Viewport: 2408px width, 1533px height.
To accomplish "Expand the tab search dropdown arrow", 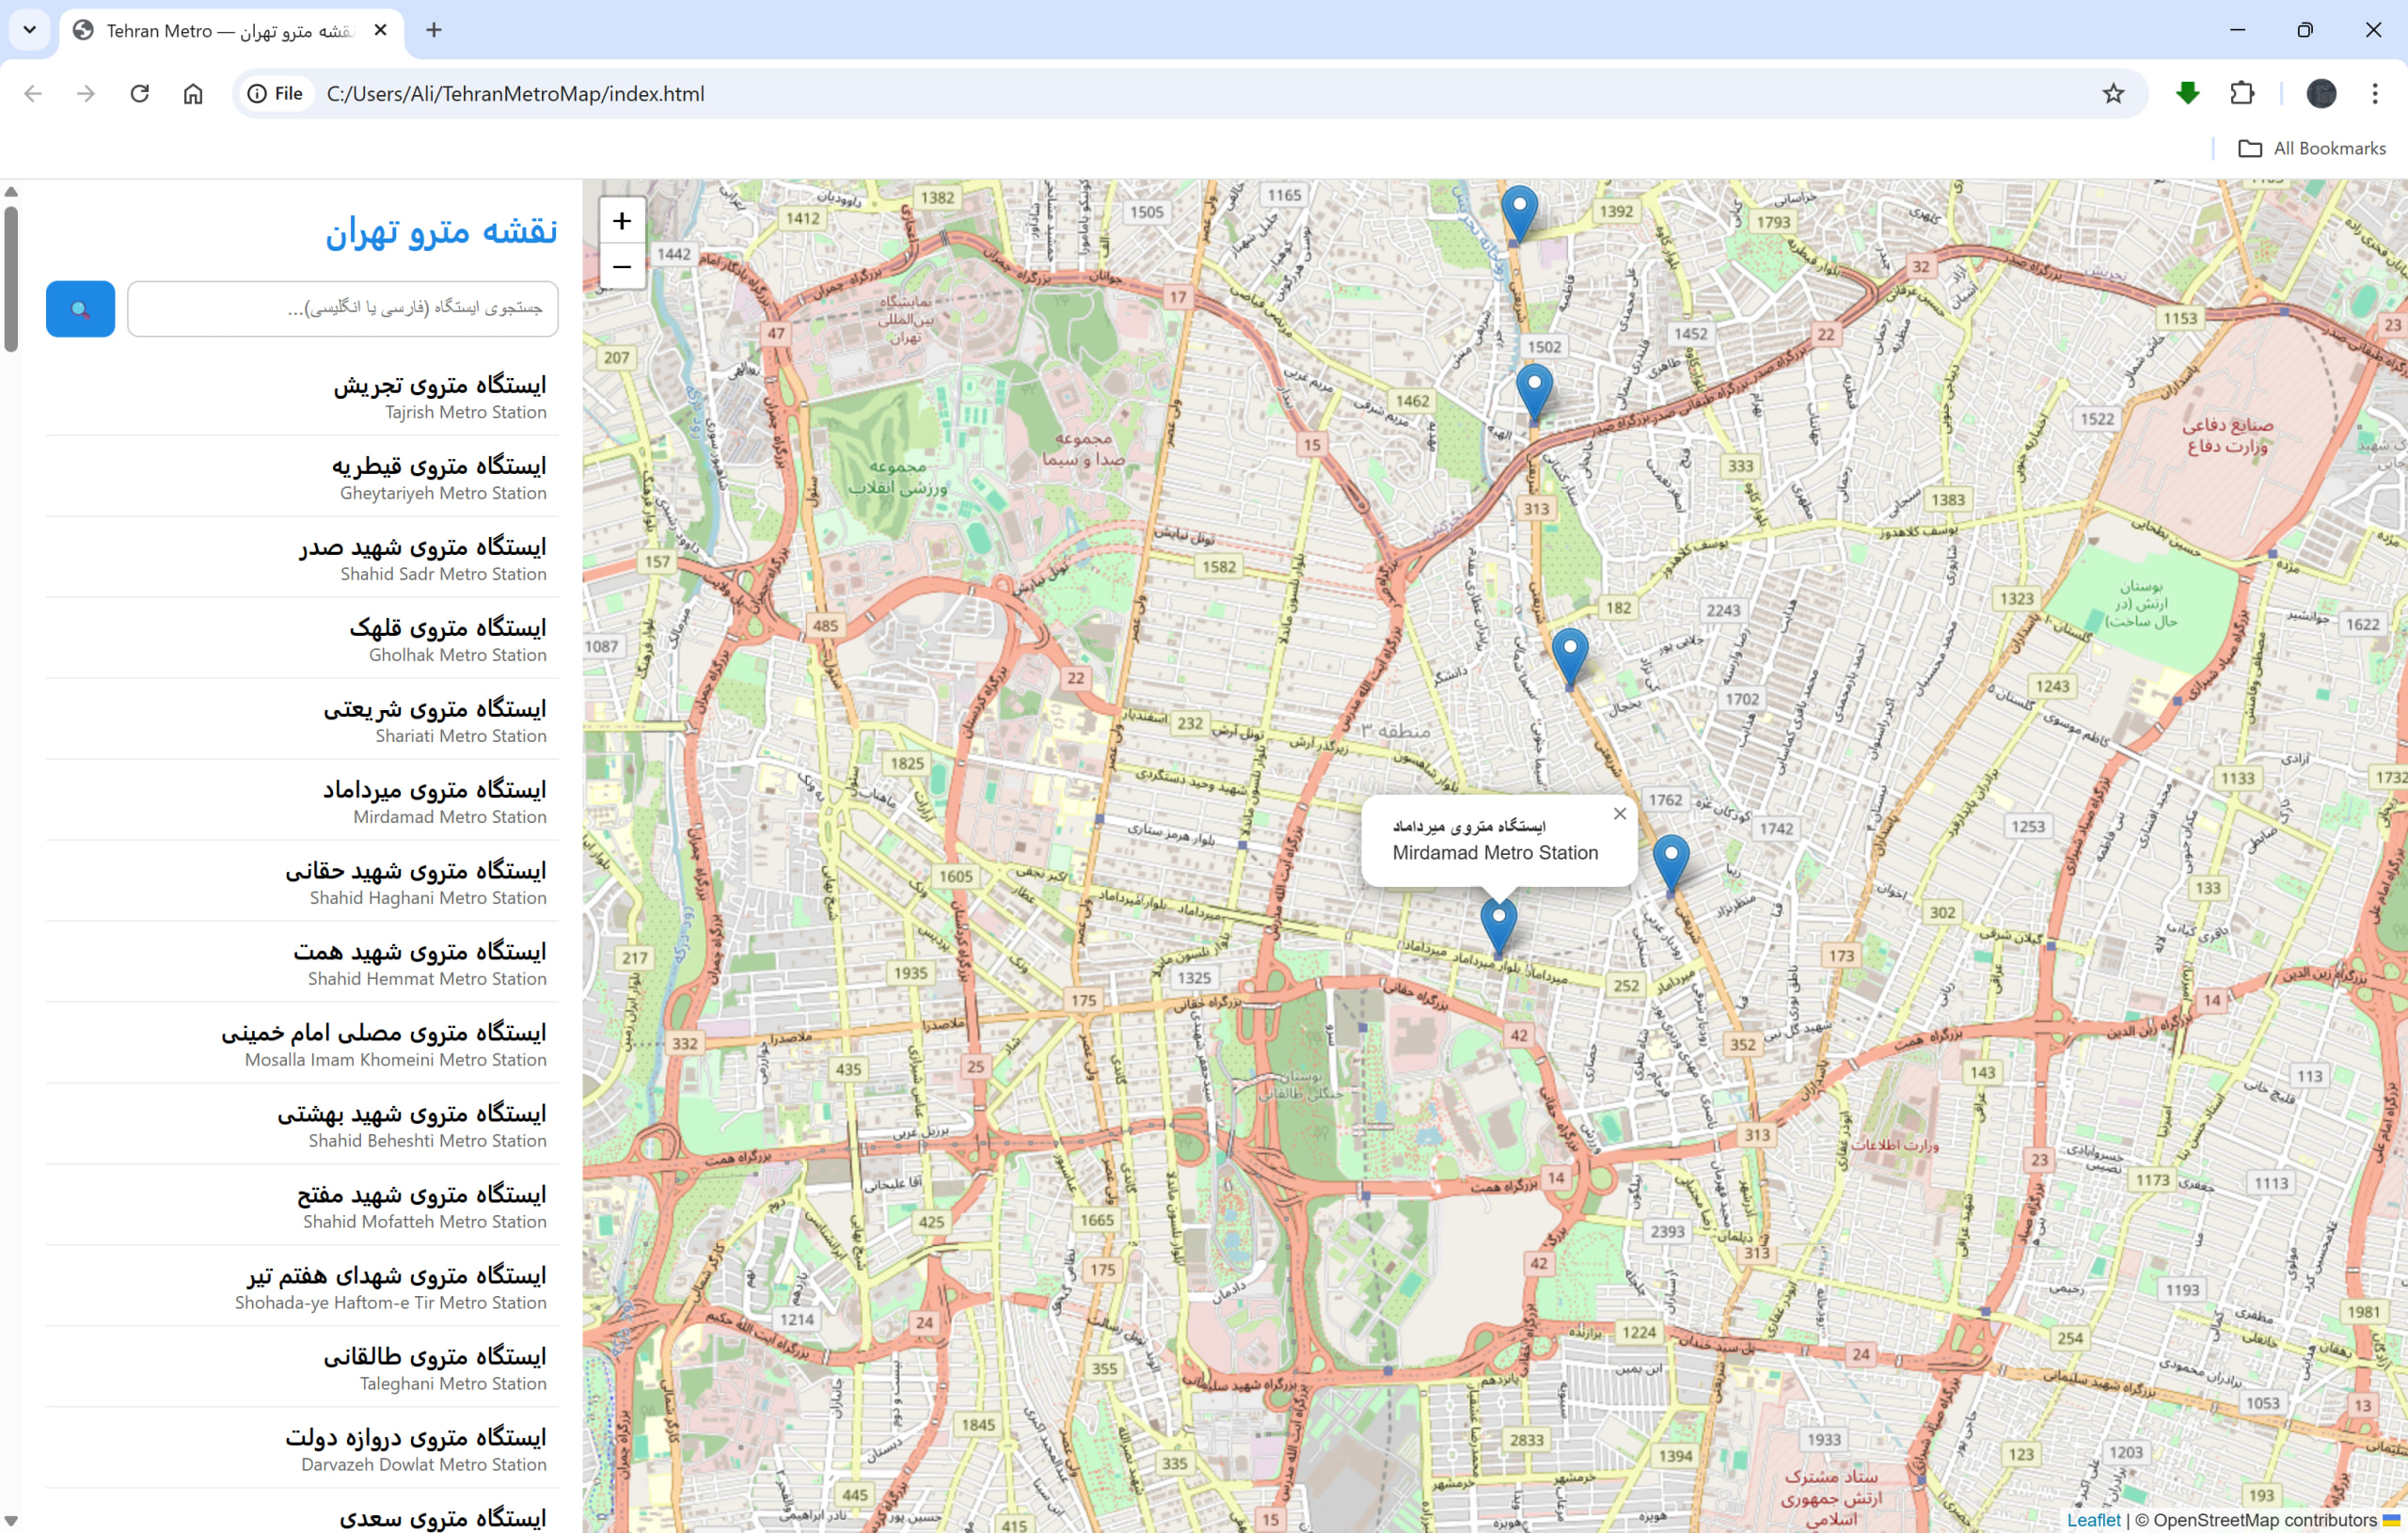I will tap(29, 30).
